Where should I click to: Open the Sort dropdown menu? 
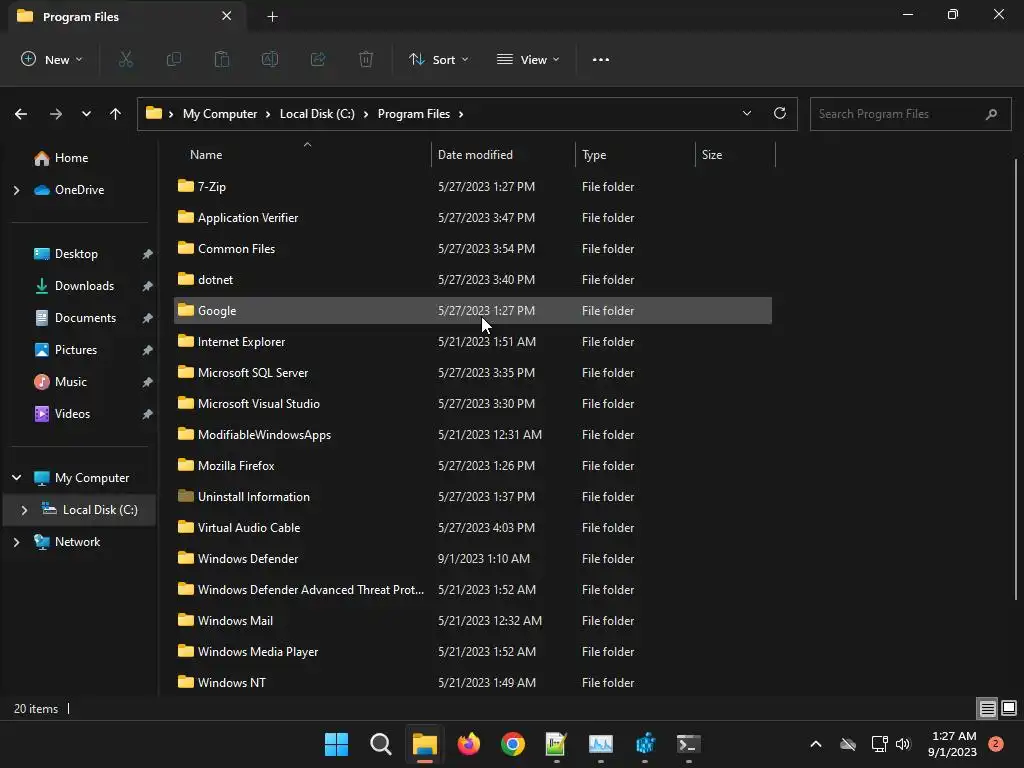(x=439, y=59)
